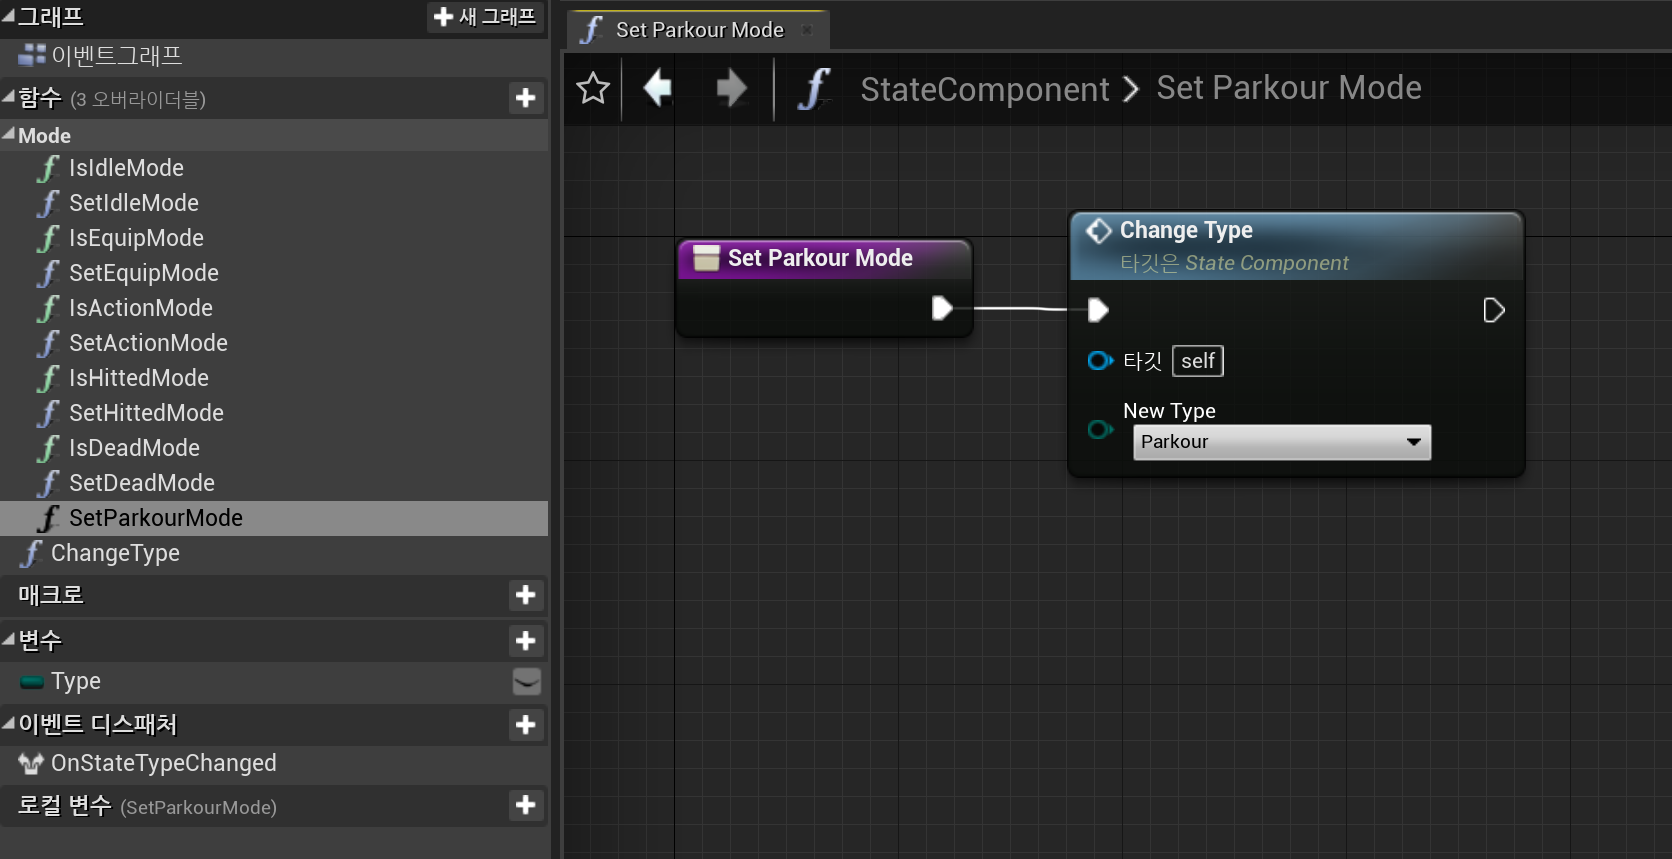
Task: Add a new event dispatcher with plus button
Action: point(525,724)
